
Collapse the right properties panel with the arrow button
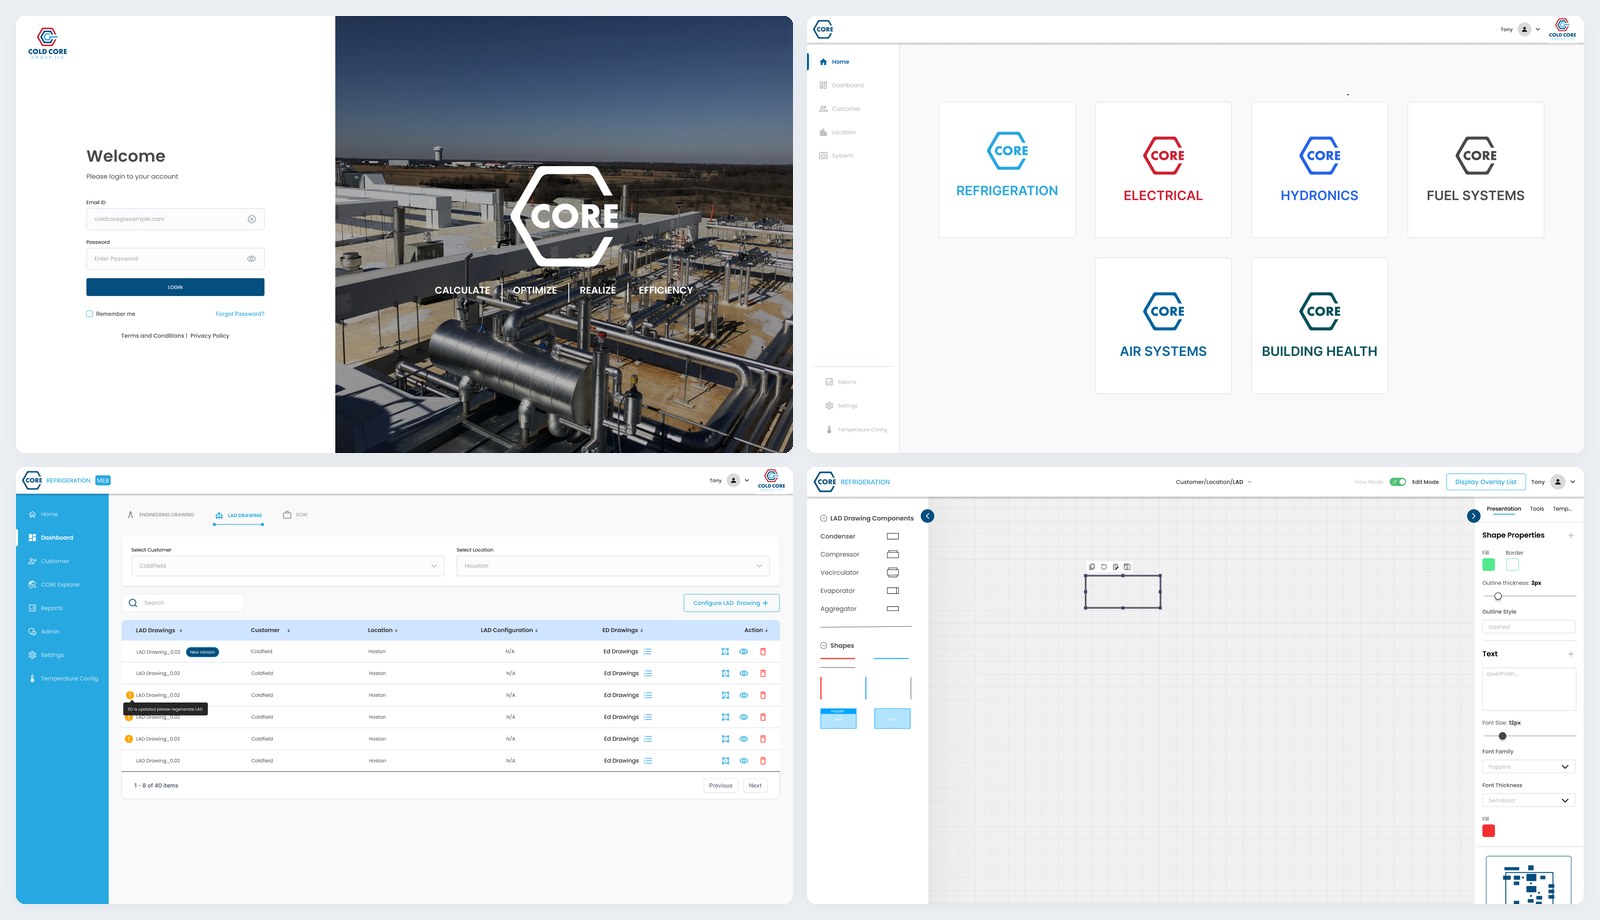click(1473, 516)
